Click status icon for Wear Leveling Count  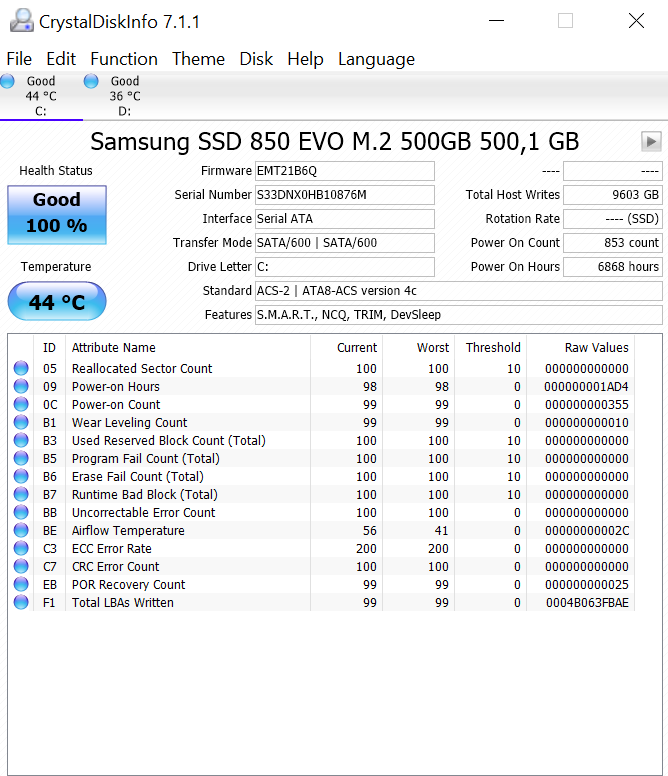(x=21, y=422)
